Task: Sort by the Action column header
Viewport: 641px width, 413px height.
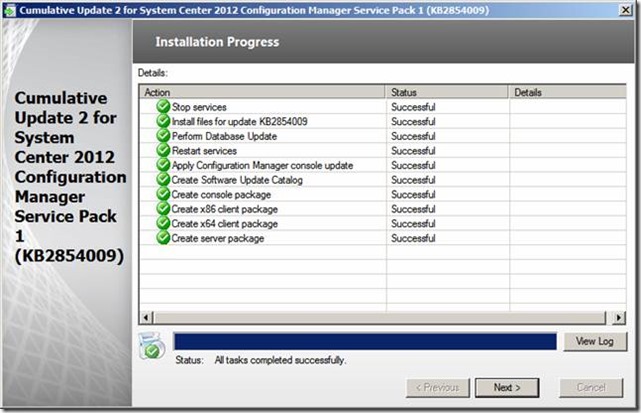Action: click(x=262, y=92)
